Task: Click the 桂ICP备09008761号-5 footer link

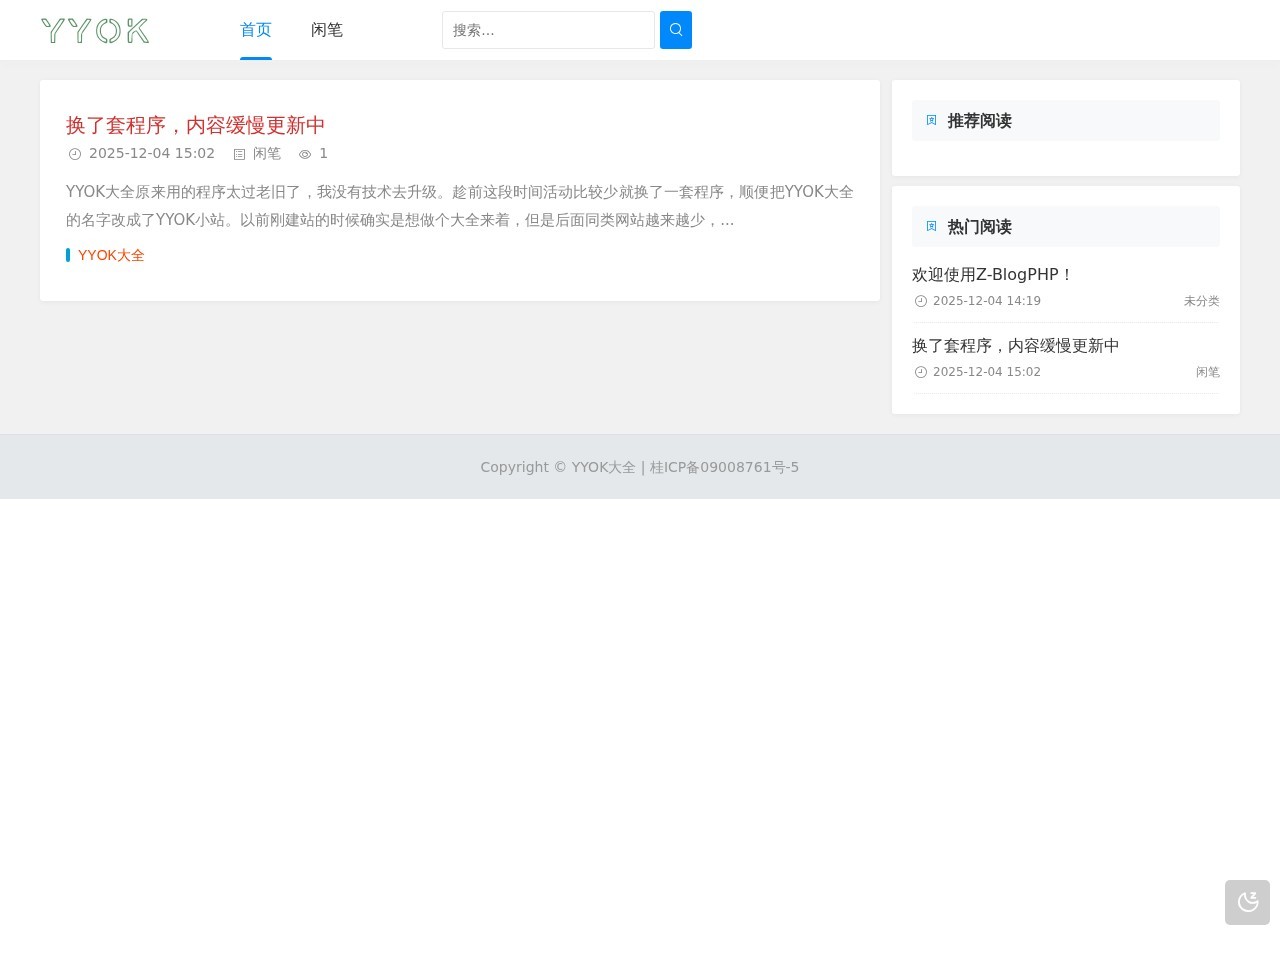Action: 724,467
